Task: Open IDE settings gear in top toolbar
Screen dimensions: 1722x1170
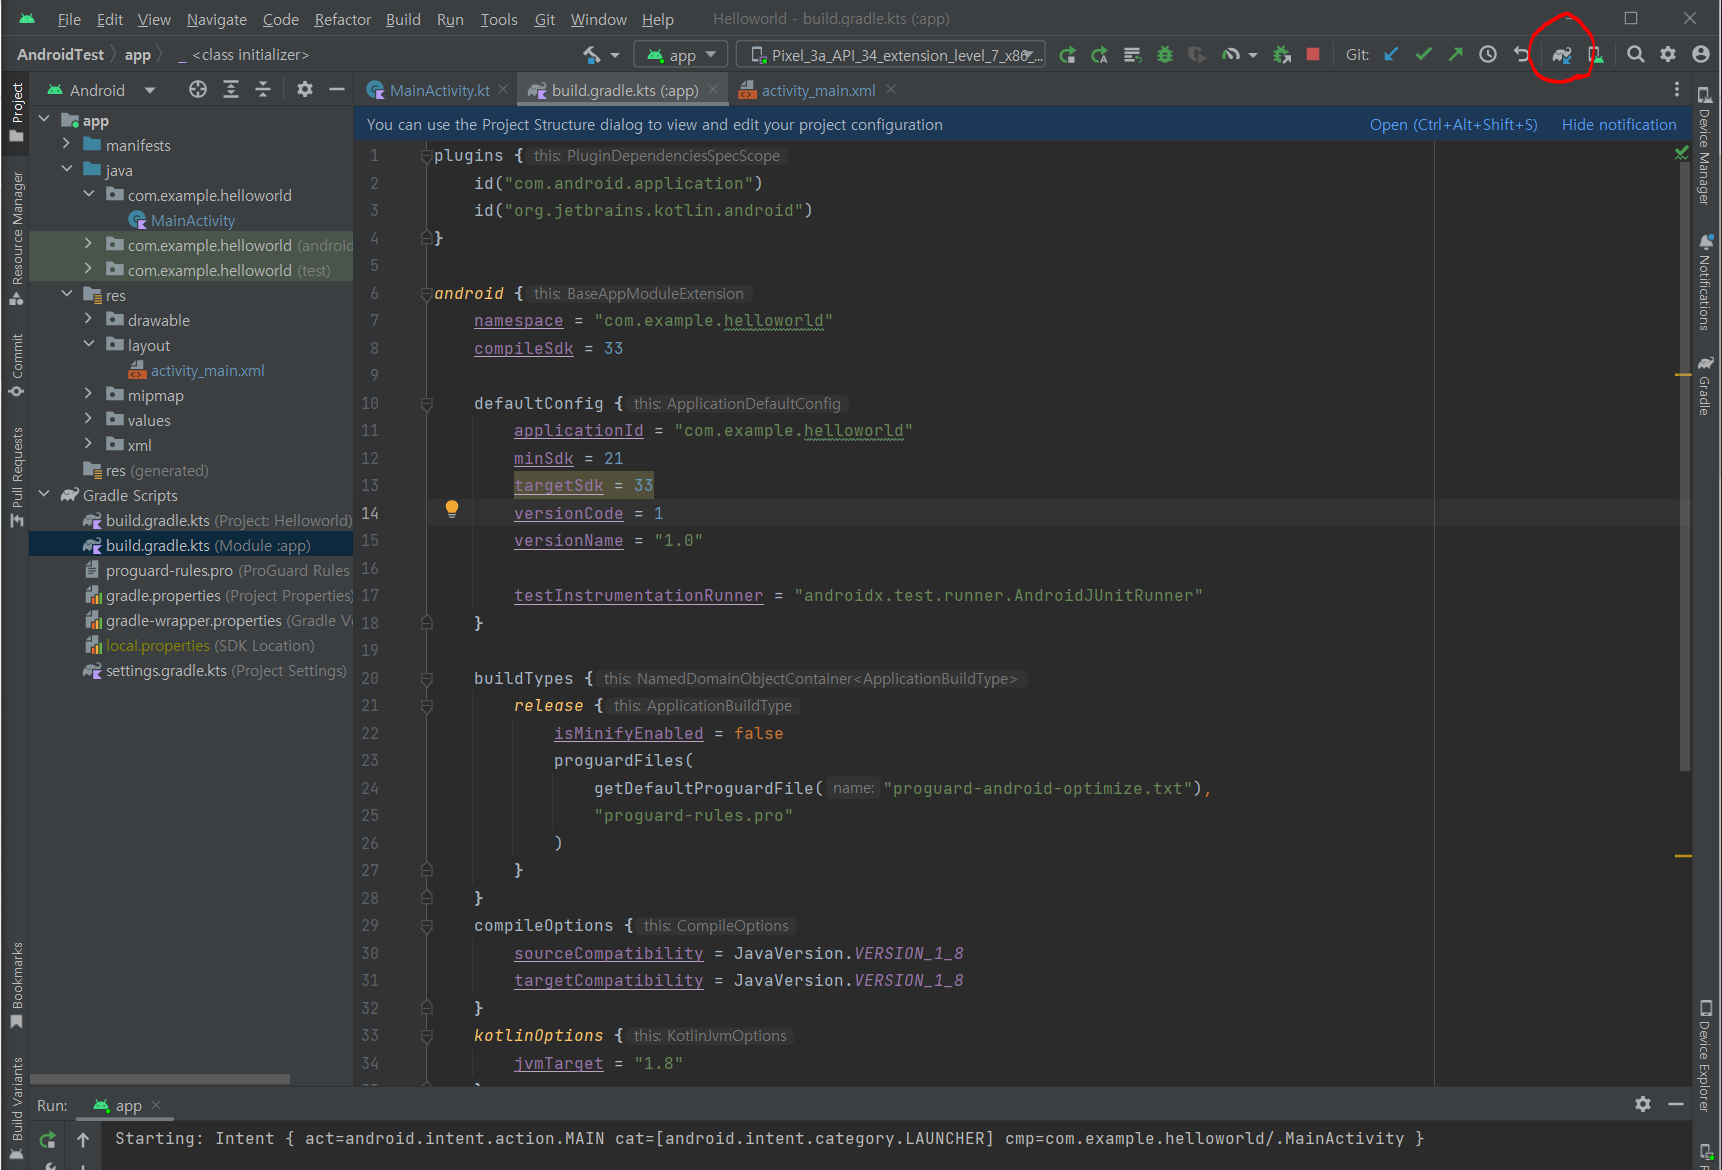Action: coord(1667,54)
